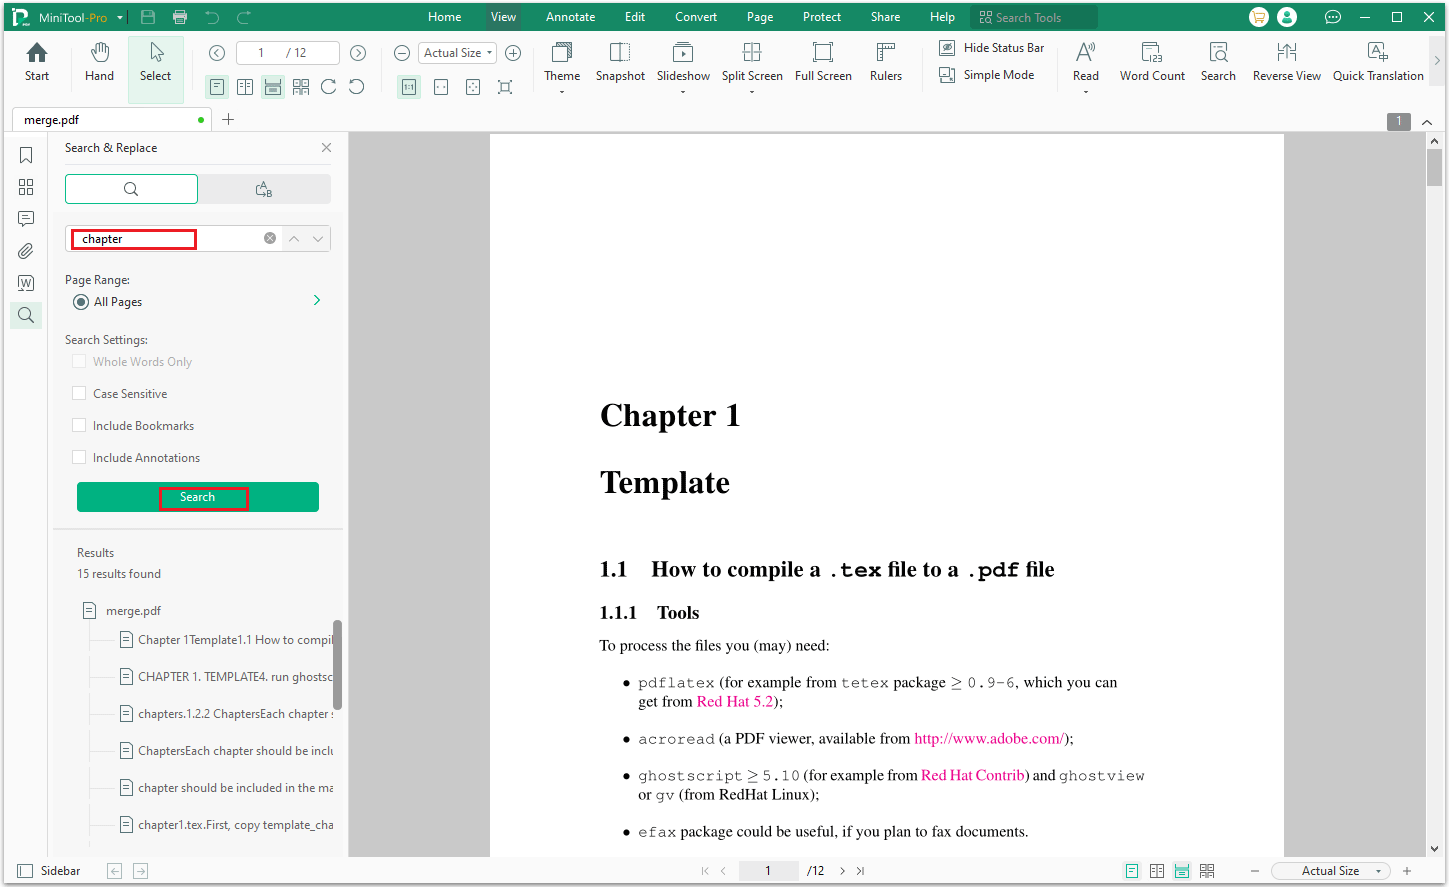Expand the Page Range options arrow
Viewport: 1449px width, 887px height.
317,300
